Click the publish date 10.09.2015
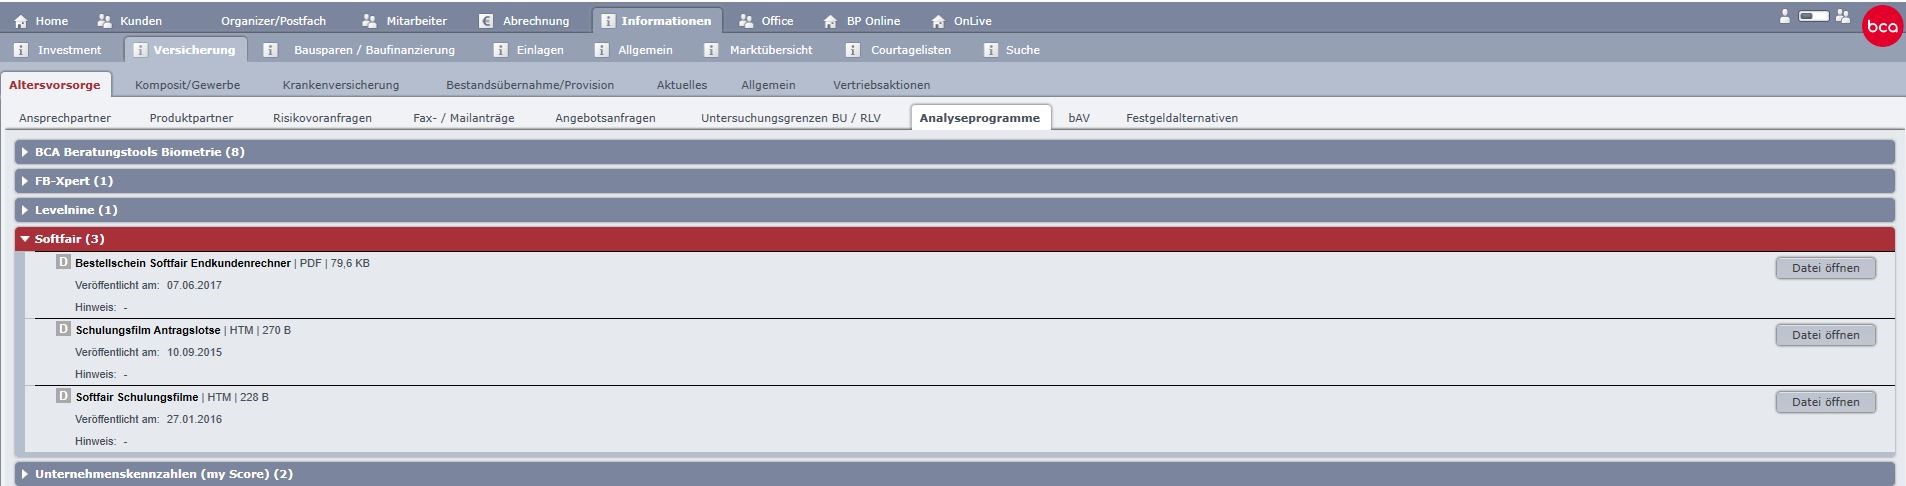The width and height of the screenshot is (1906, 486). point(194,352)
